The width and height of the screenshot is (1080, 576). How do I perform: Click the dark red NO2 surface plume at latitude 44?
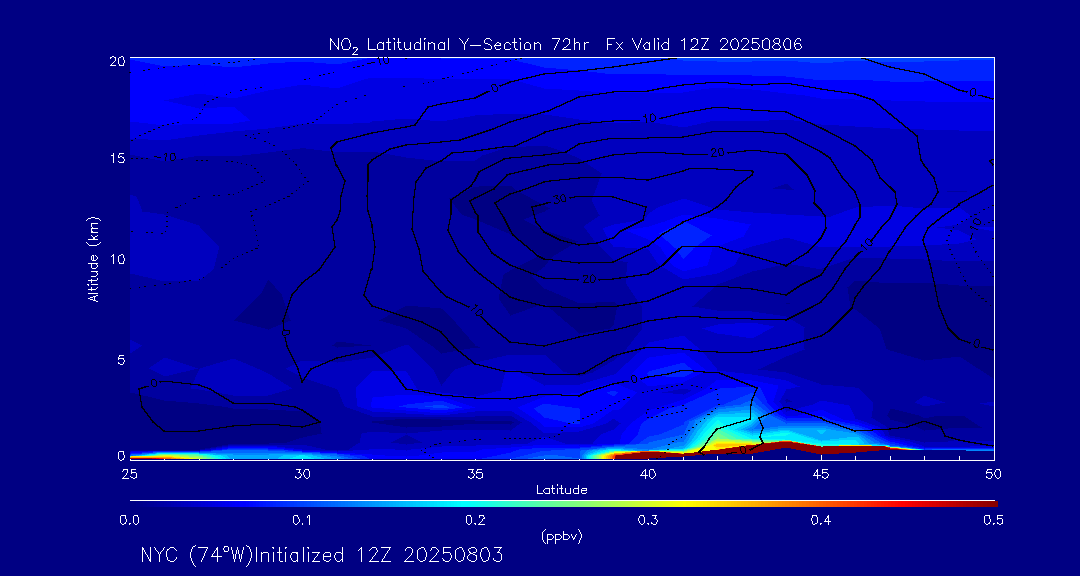tap(787, 446)
